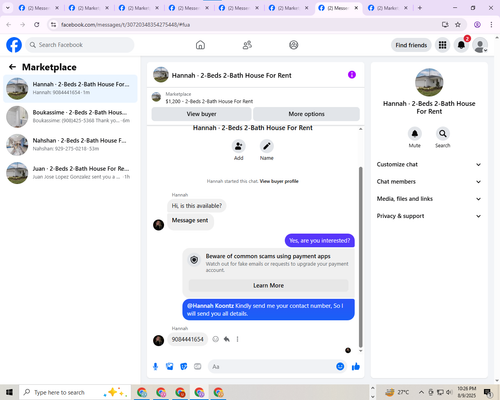Send a thumbs-up like
The width and height of the screenshot is (500, 400).
pos(356,367)
